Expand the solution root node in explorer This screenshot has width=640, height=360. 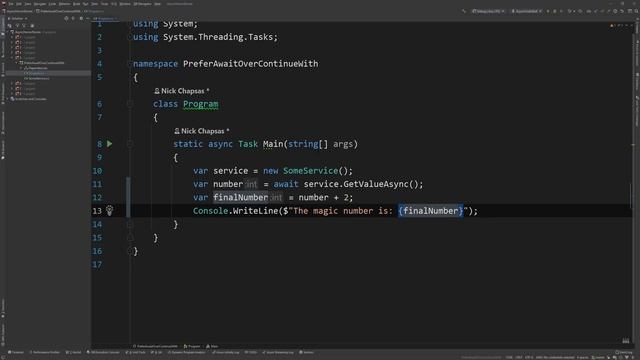pyautogui.click(x=8, y=32)
